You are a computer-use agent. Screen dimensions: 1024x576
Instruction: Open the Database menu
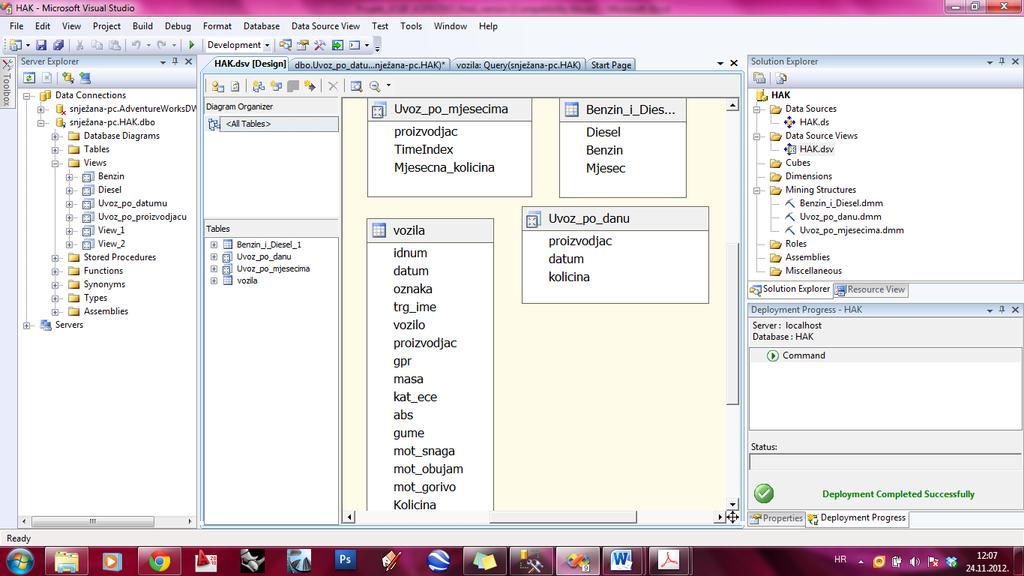(261, 26)
